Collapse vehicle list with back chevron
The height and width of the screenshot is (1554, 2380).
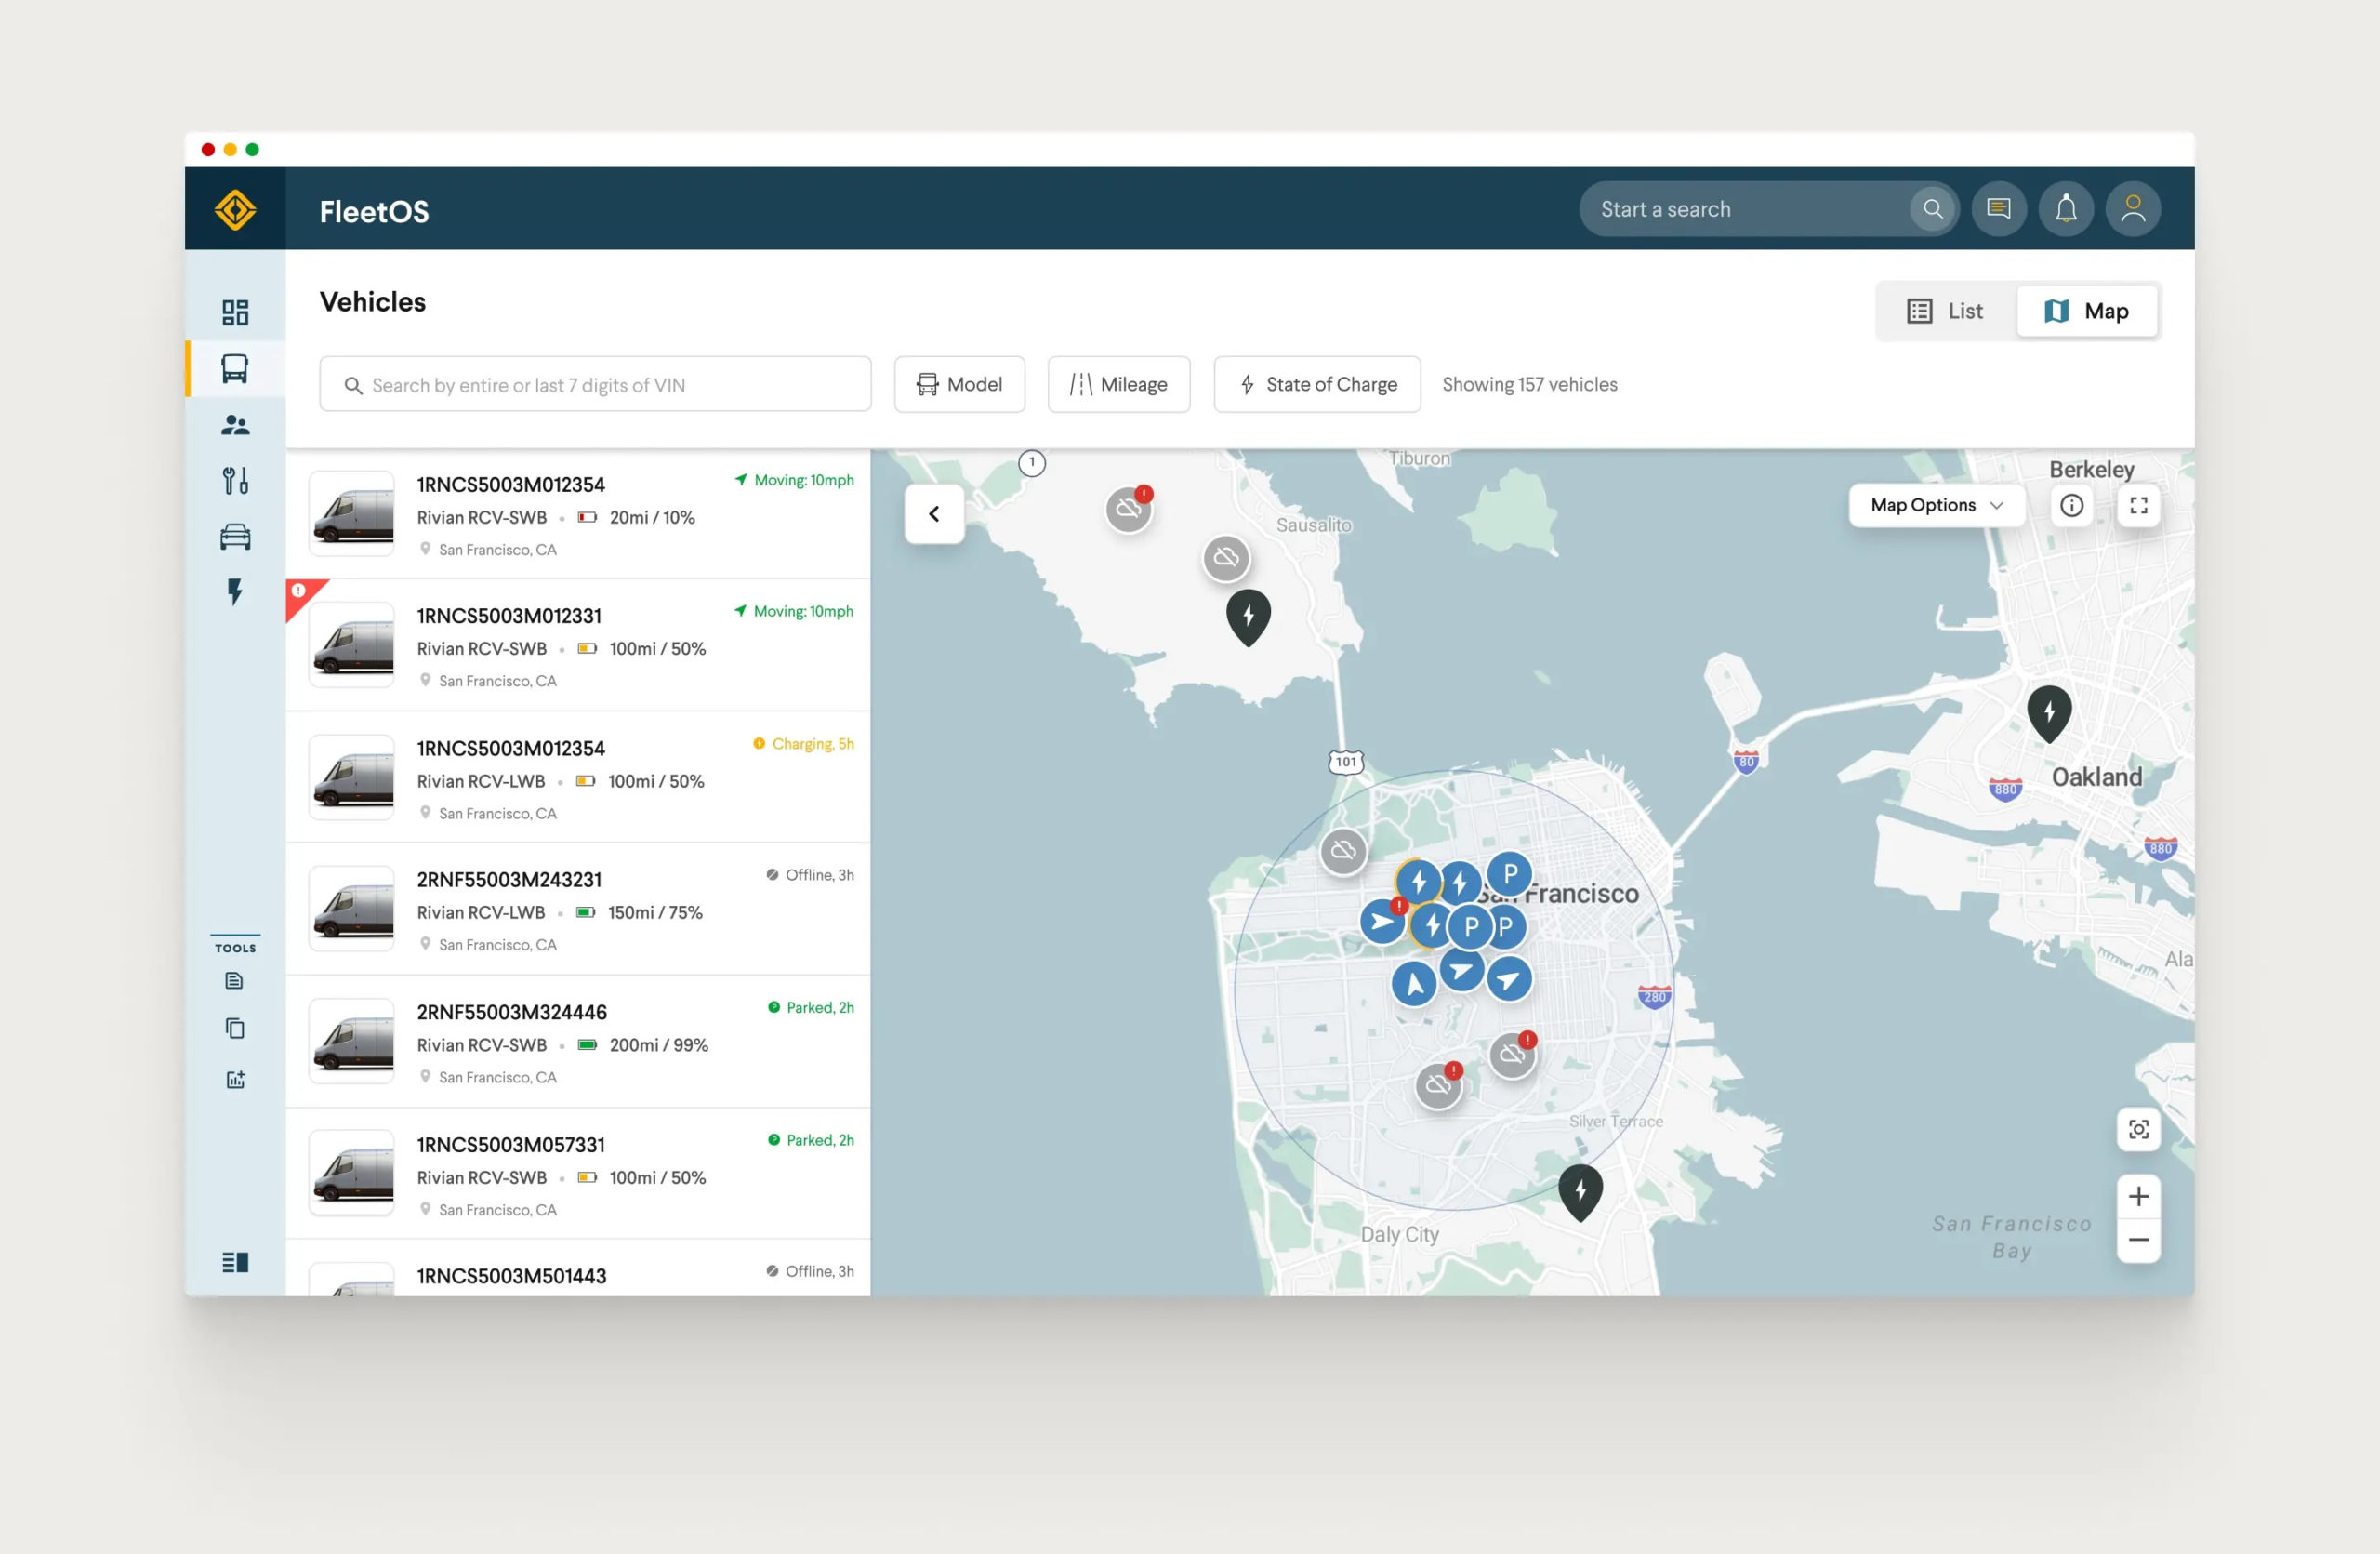coord(934,514)
